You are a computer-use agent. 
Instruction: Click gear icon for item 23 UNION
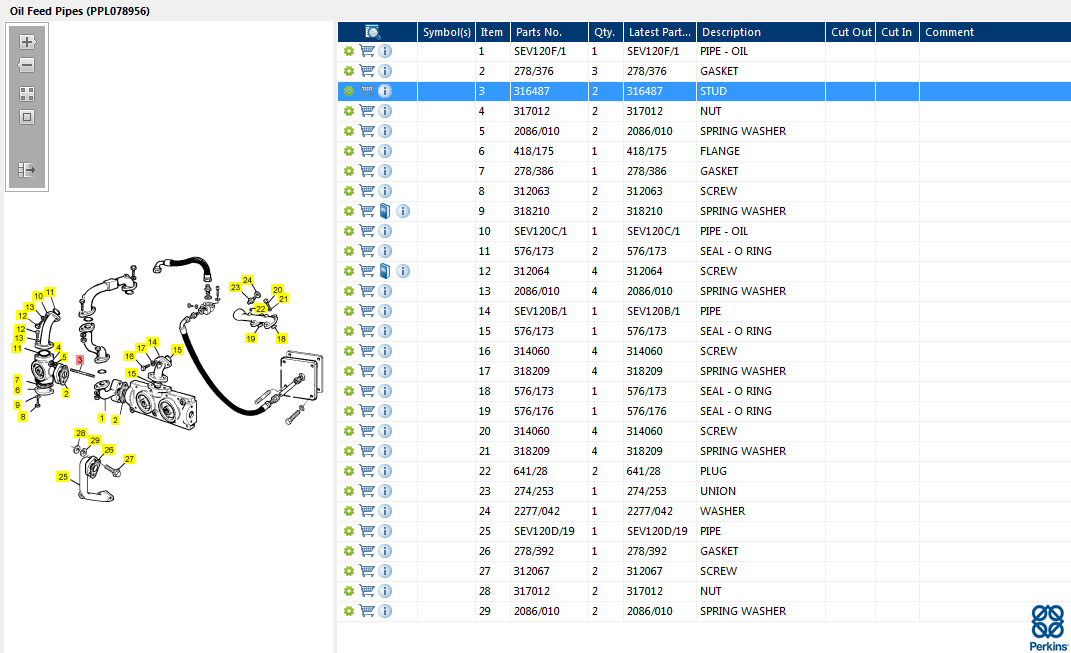tap(348, 490)
